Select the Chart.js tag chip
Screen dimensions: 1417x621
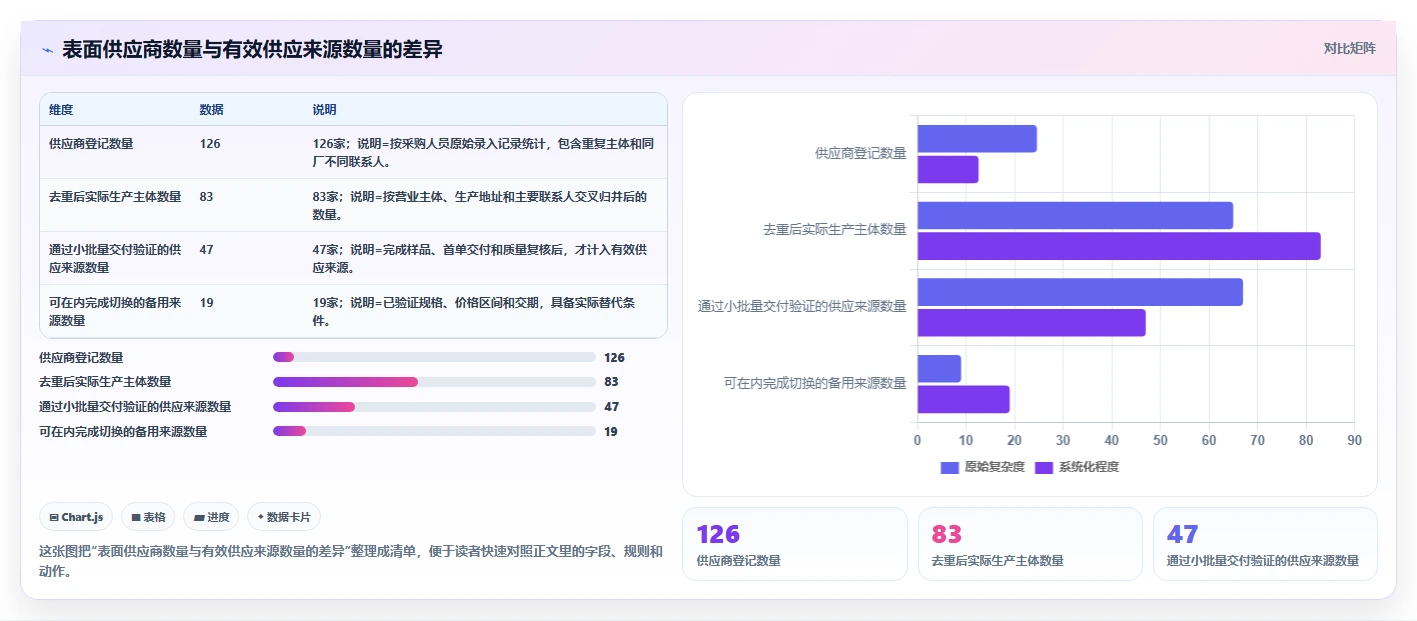pos(76,517)
